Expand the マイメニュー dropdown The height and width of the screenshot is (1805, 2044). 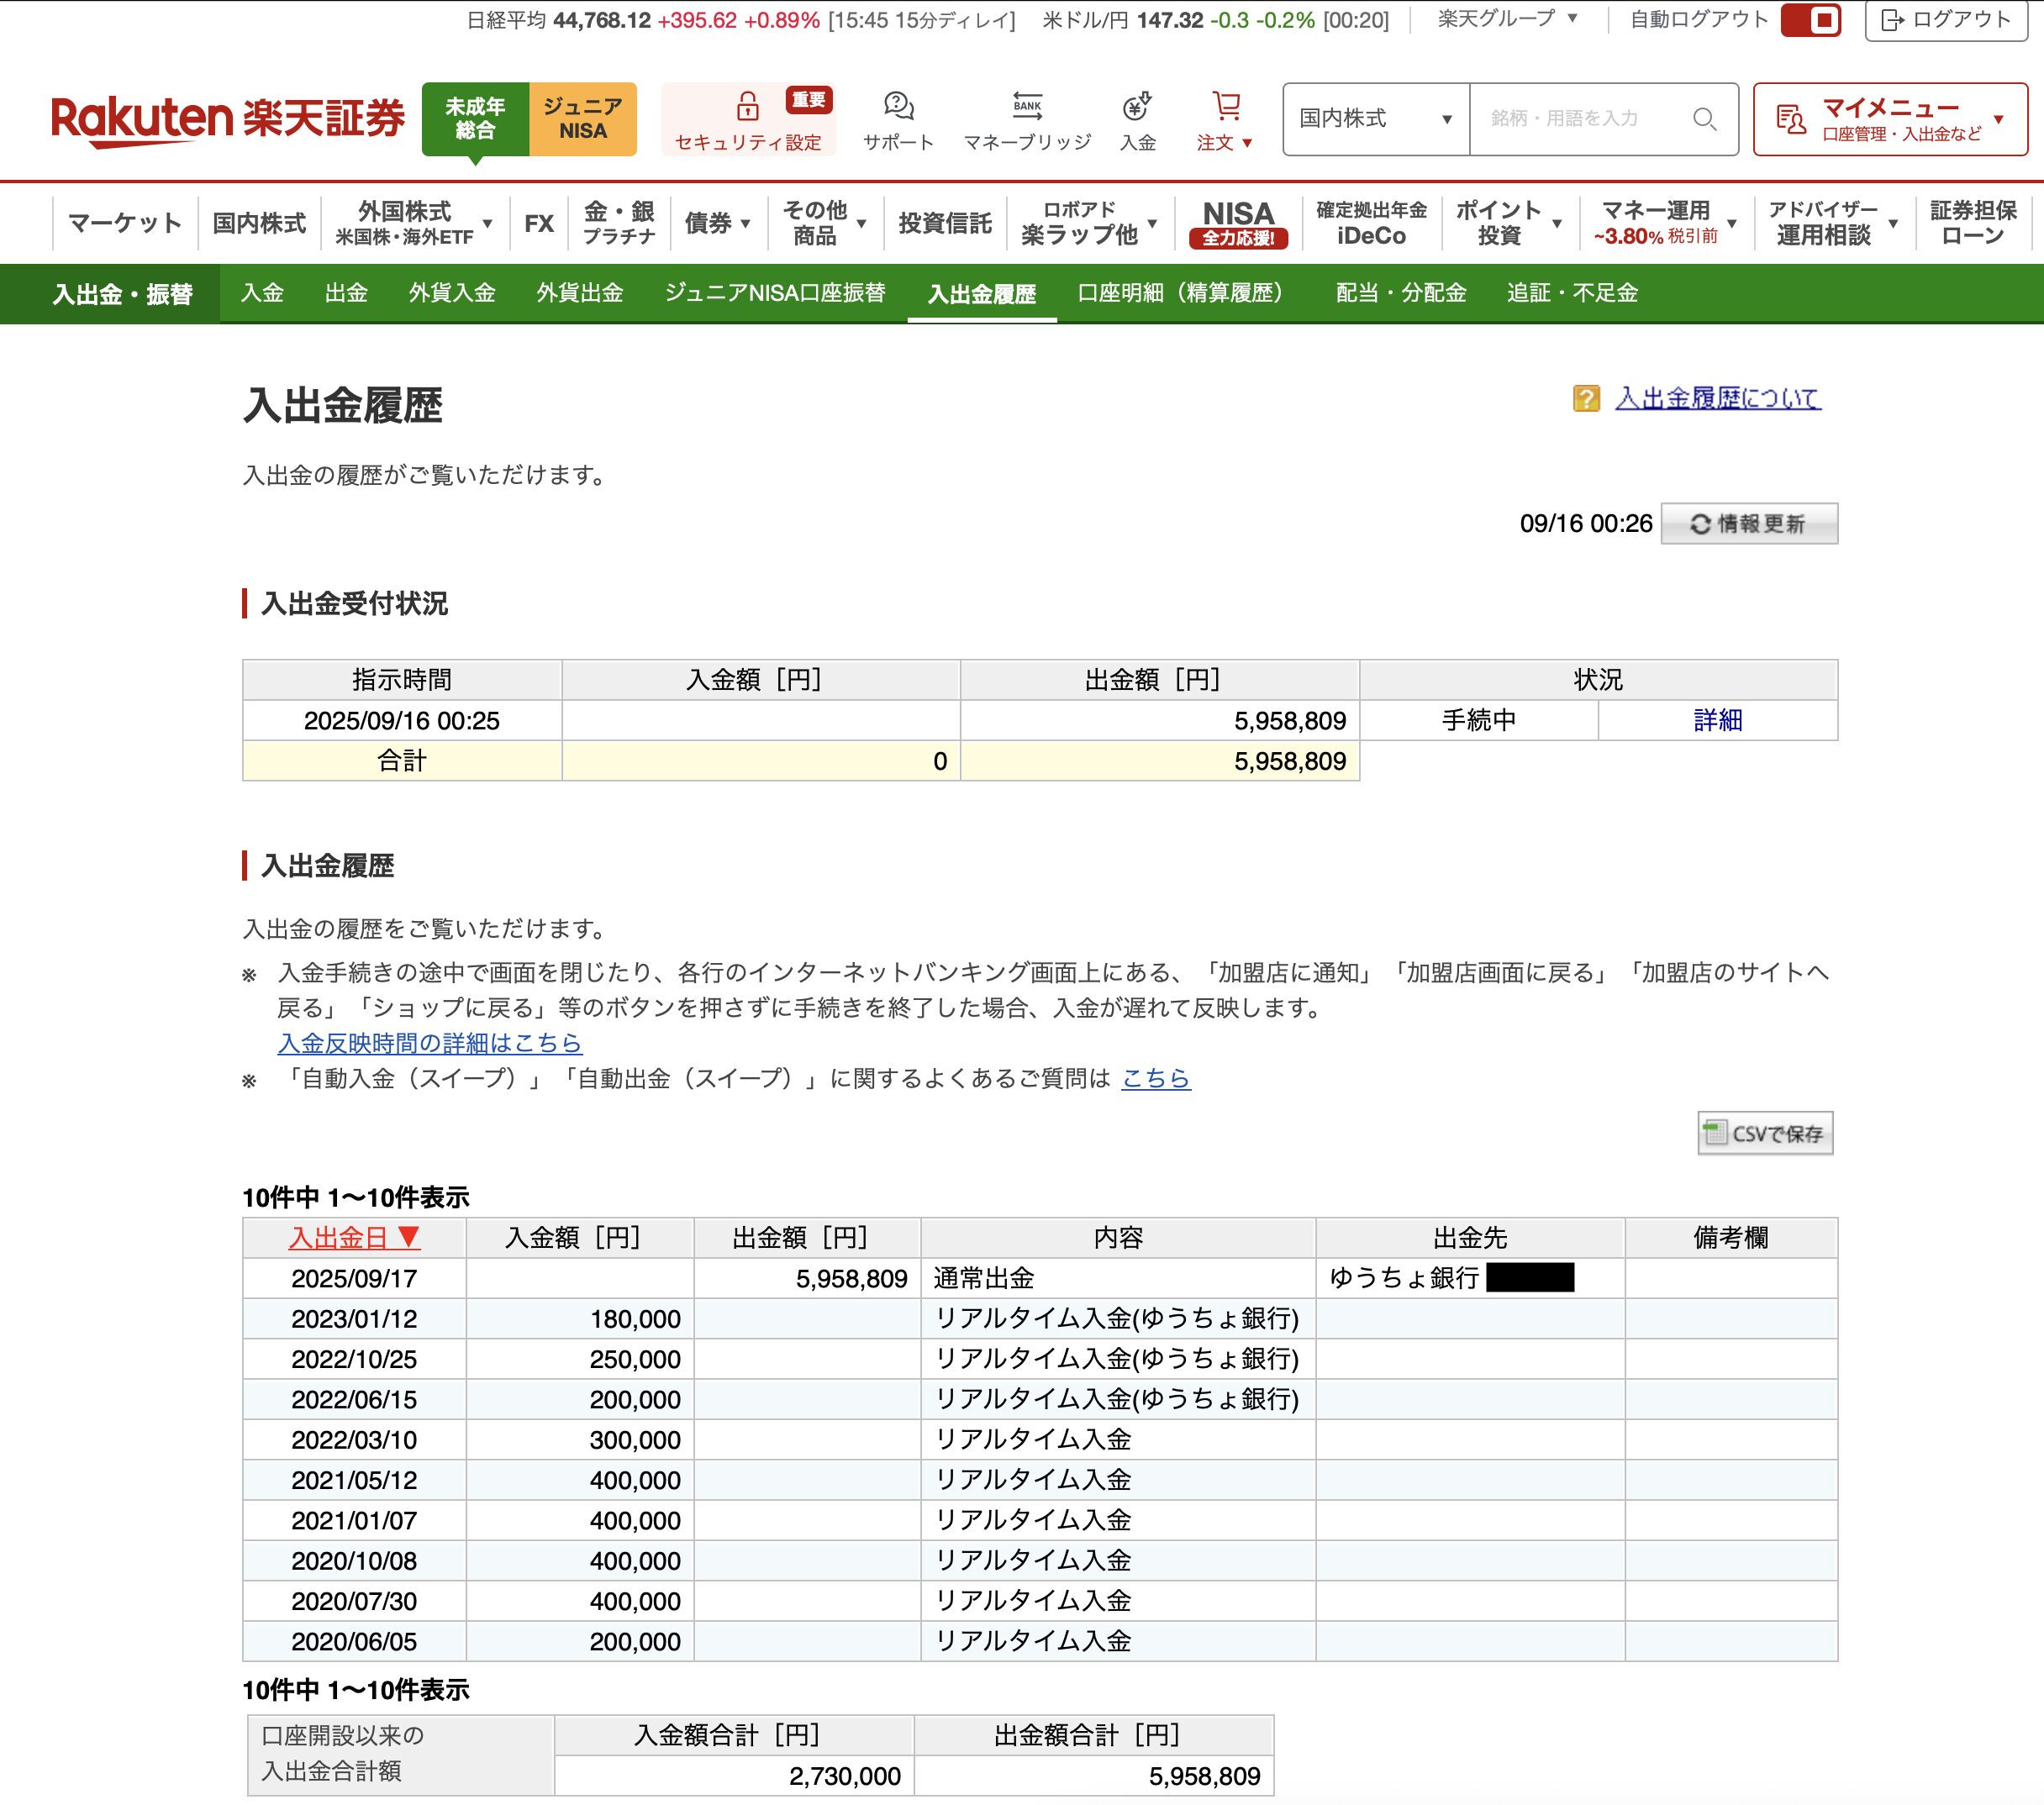point(1890,119)
